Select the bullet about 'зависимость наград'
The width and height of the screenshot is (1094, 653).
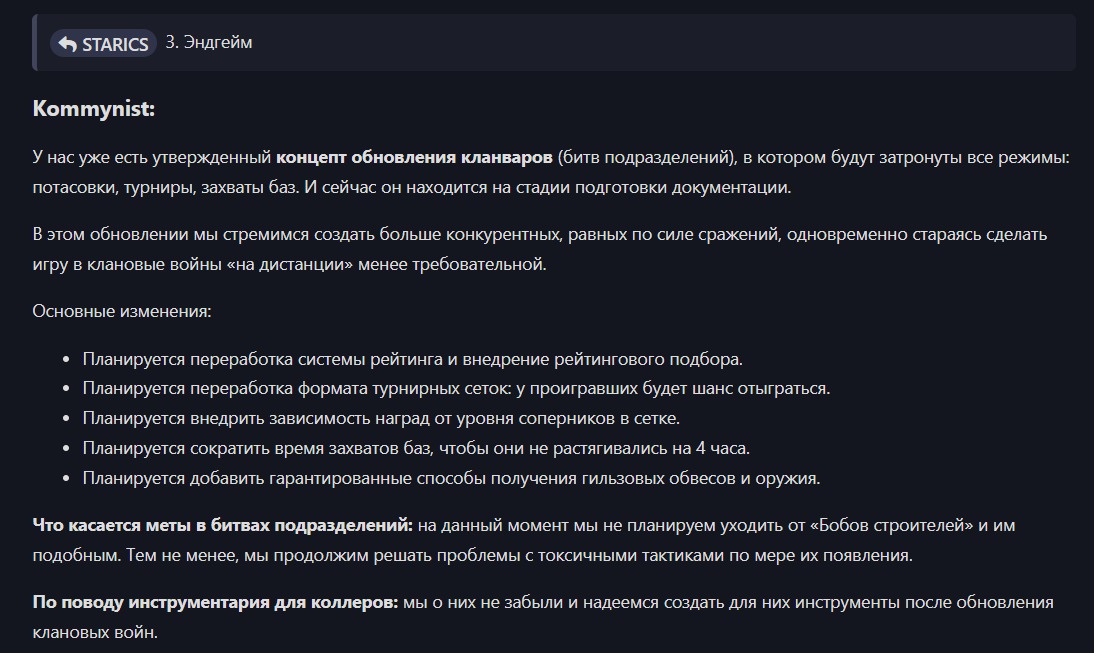click(381, 419)
